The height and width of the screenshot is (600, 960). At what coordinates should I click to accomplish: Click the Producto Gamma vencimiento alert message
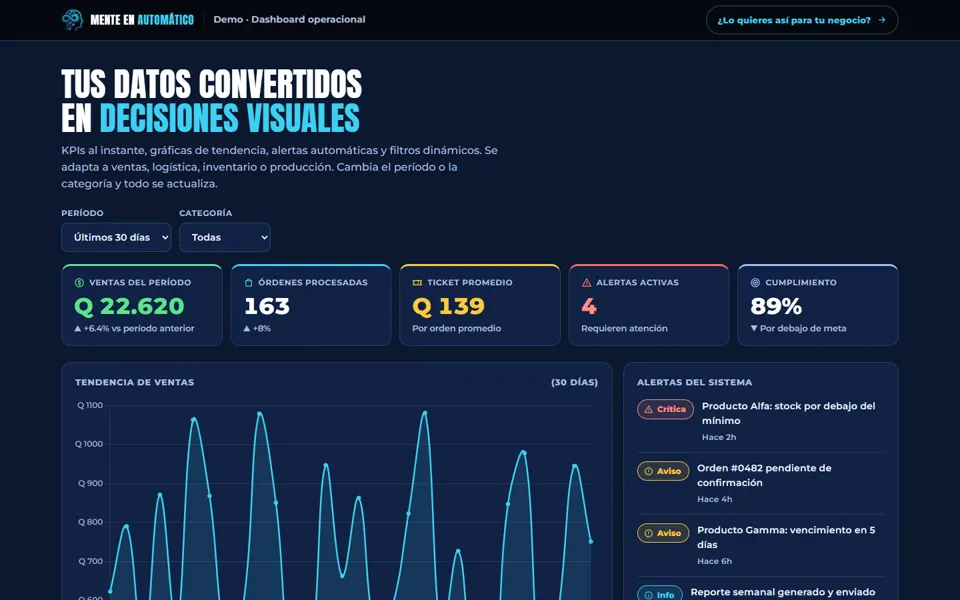tap(786, 537)
